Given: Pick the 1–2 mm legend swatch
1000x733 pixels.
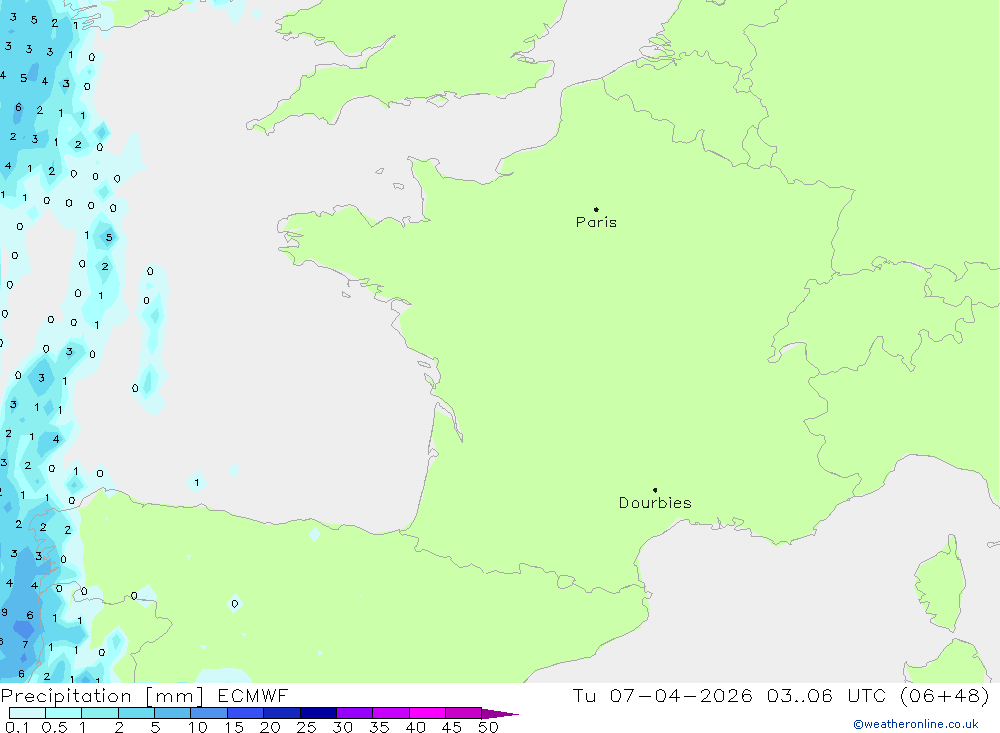Looking at the screenshot, I should pos(99,713).
